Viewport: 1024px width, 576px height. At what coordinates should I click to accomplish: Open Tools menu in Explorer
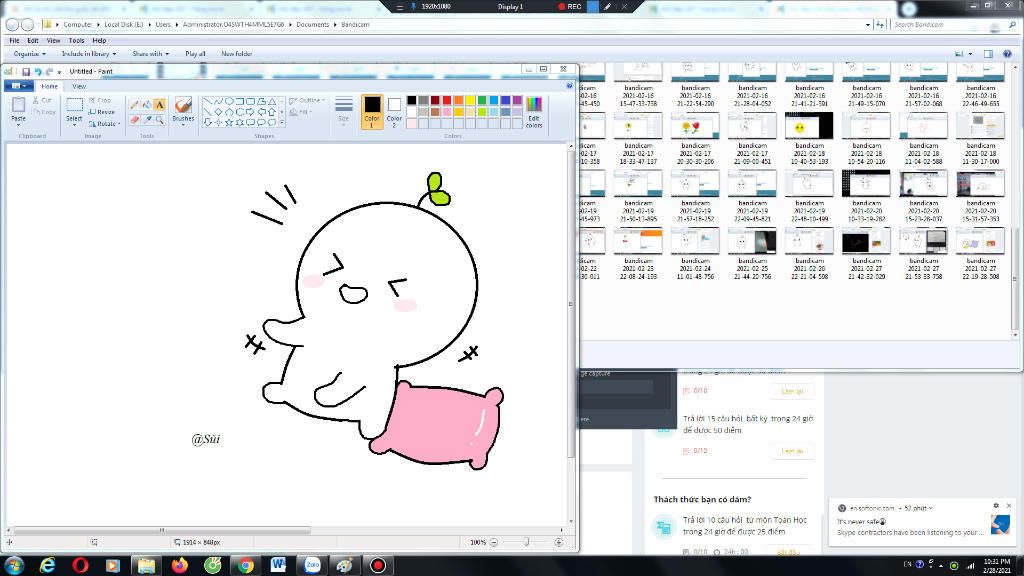tap(76, 40)
